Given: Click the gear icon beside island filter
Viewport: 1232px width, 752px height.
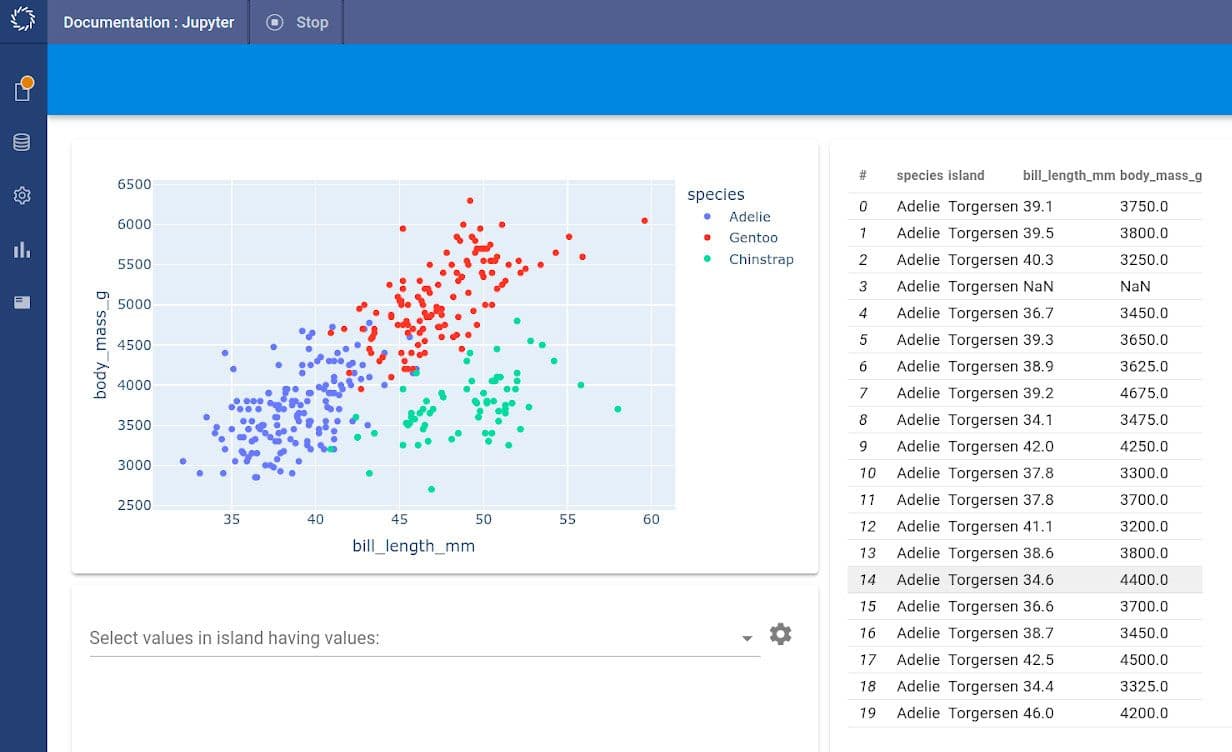Looking at the screenshot, I should click(x=780, y=634).
